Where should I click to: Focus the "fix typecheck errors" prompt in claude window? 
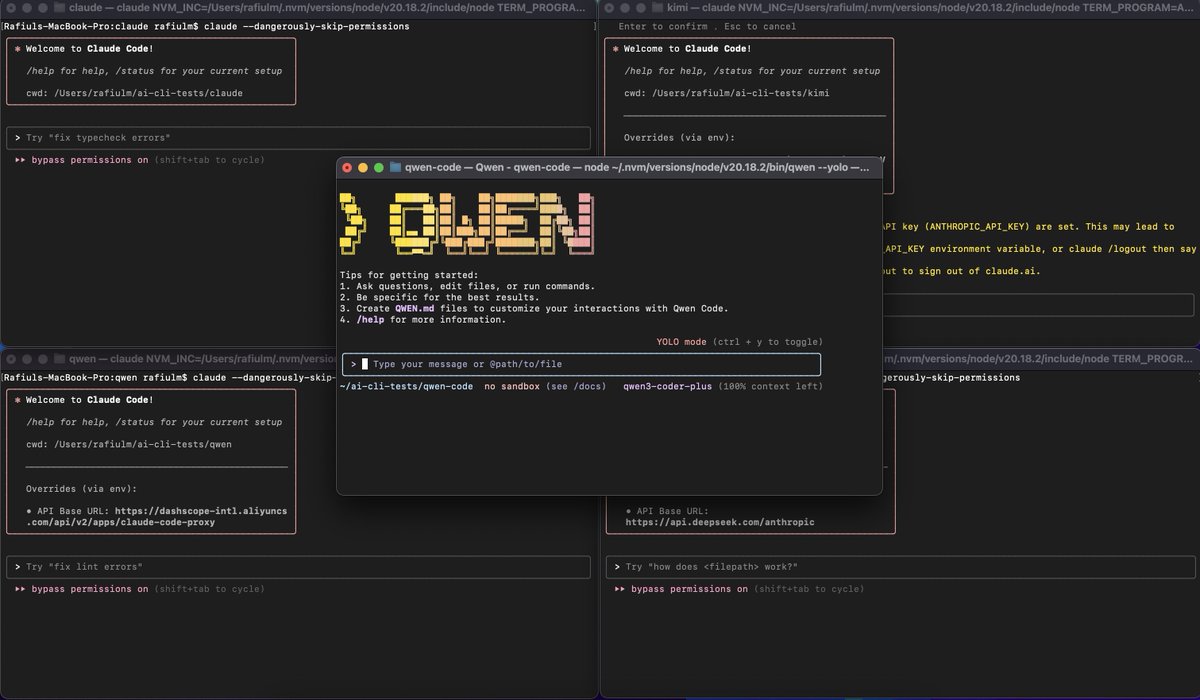point(298,138)
